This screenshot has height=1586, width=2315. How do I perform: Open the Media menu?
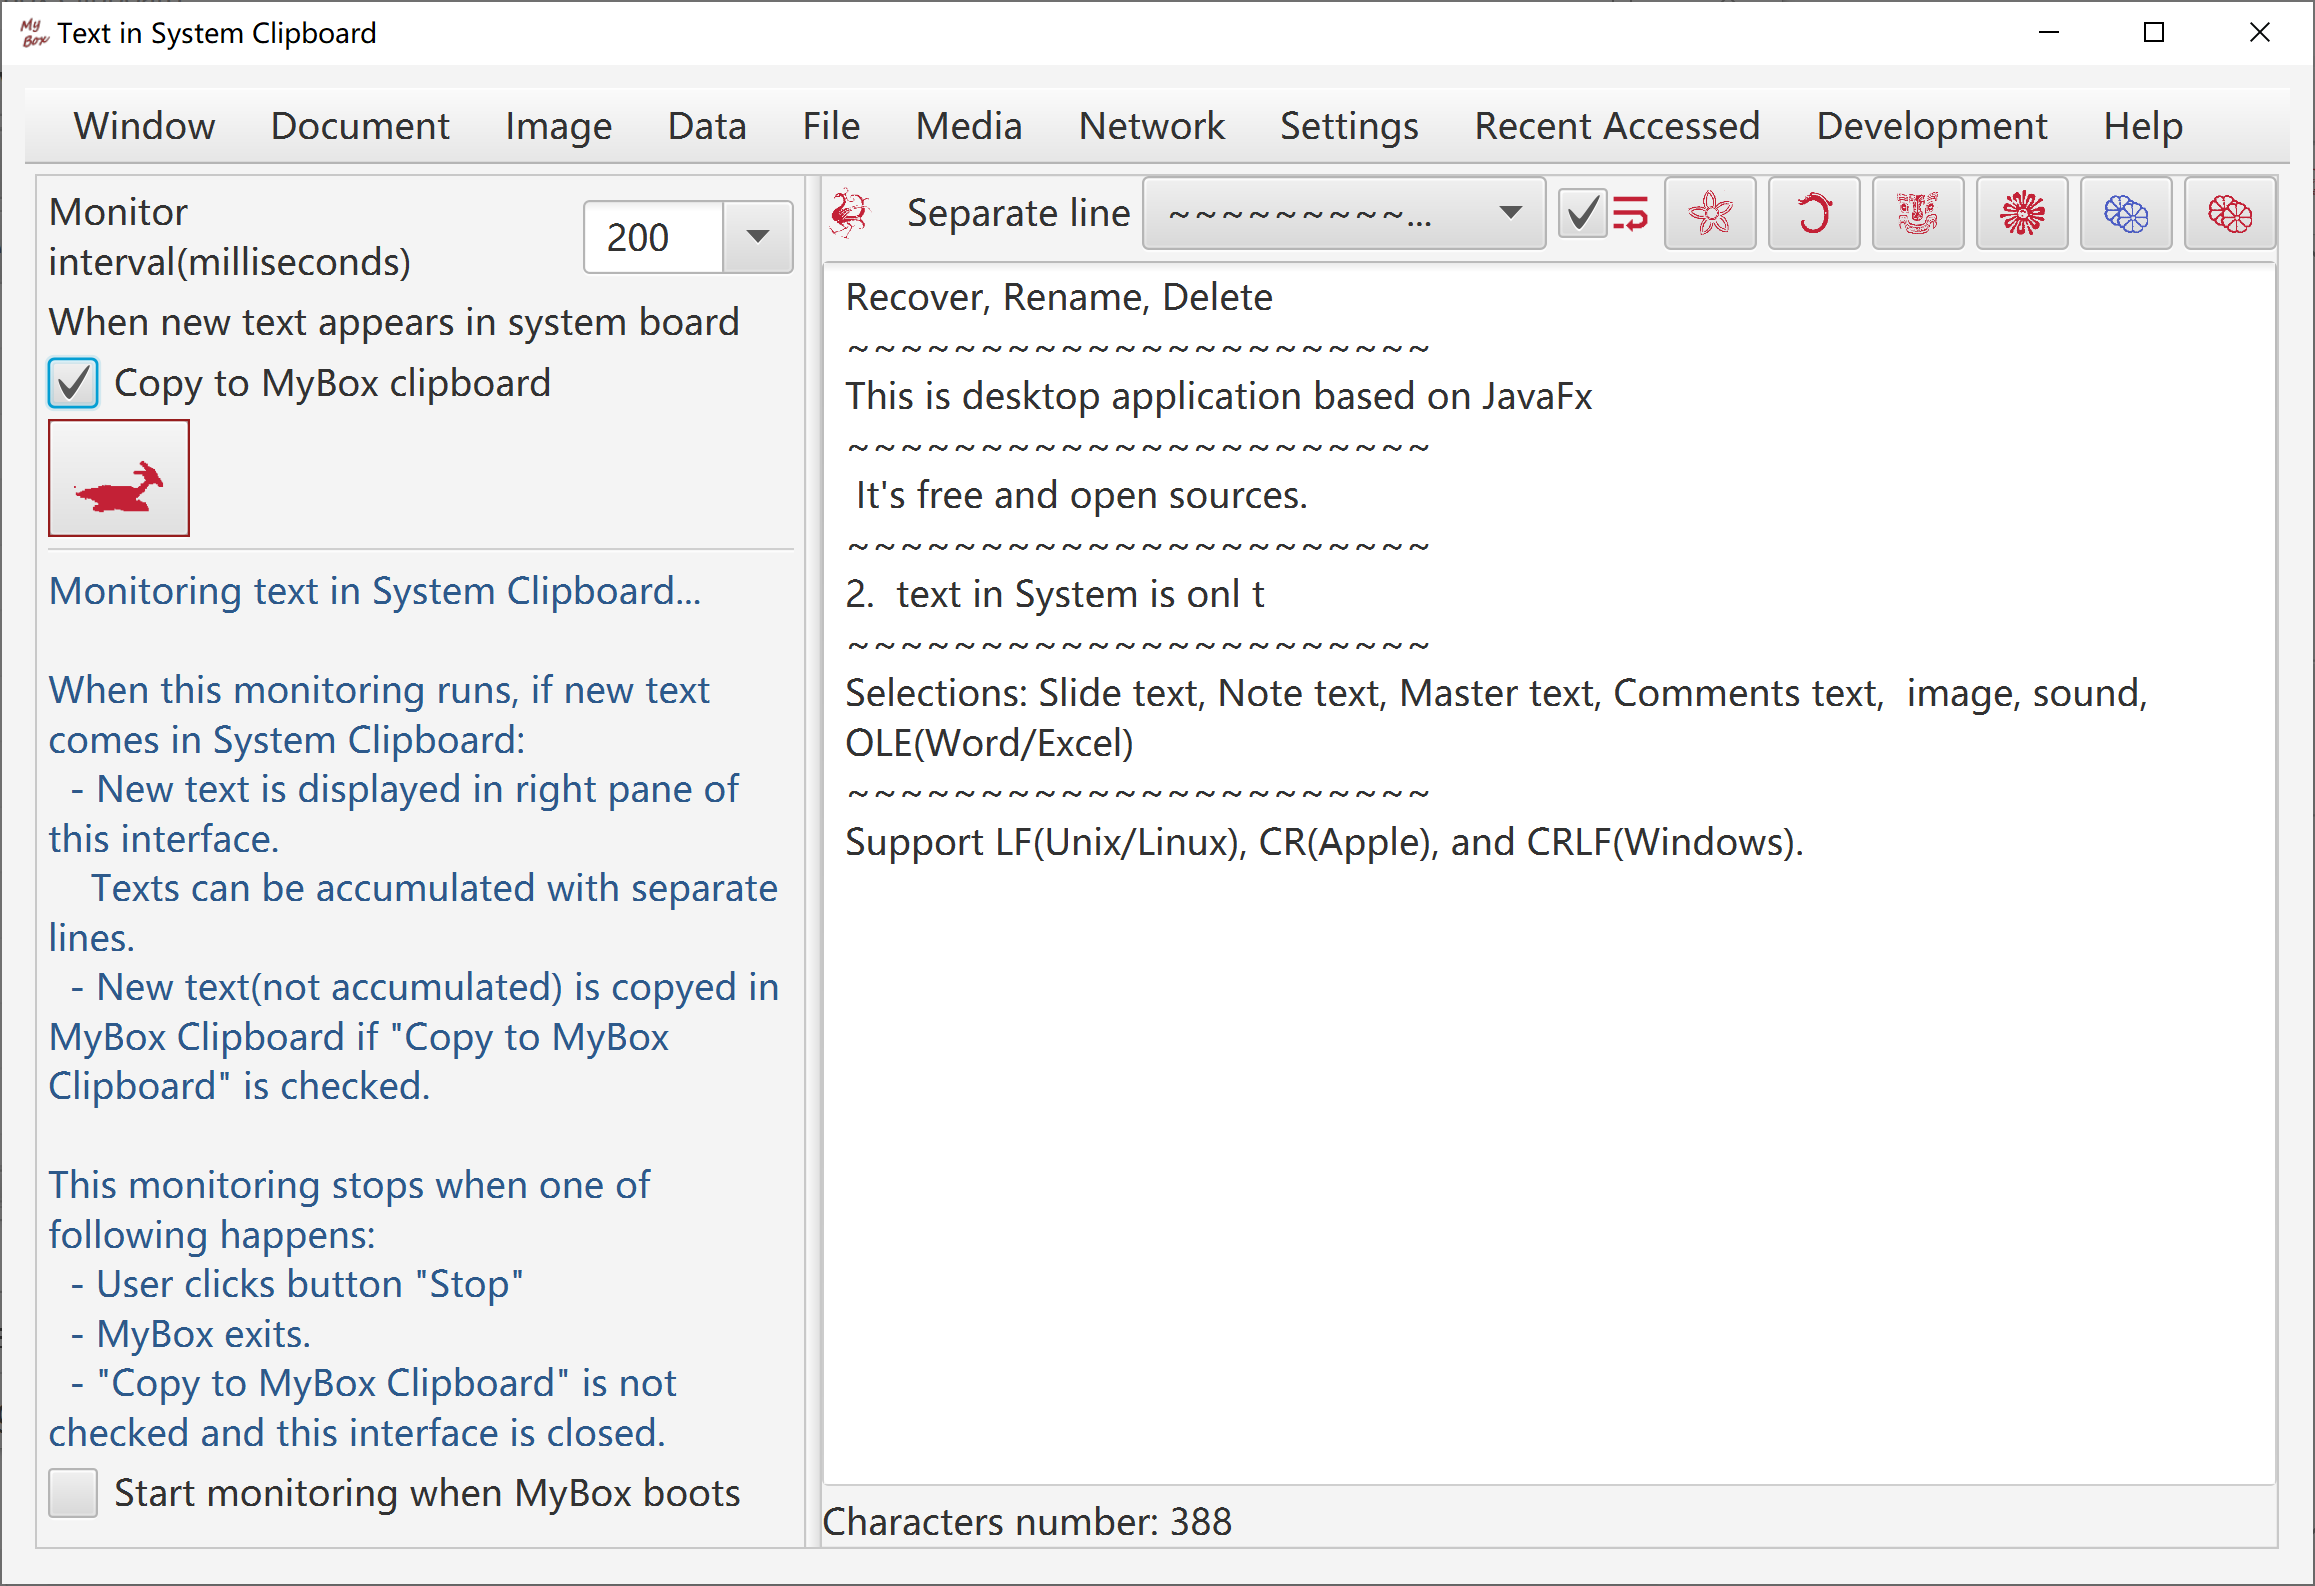click(969, 126)
